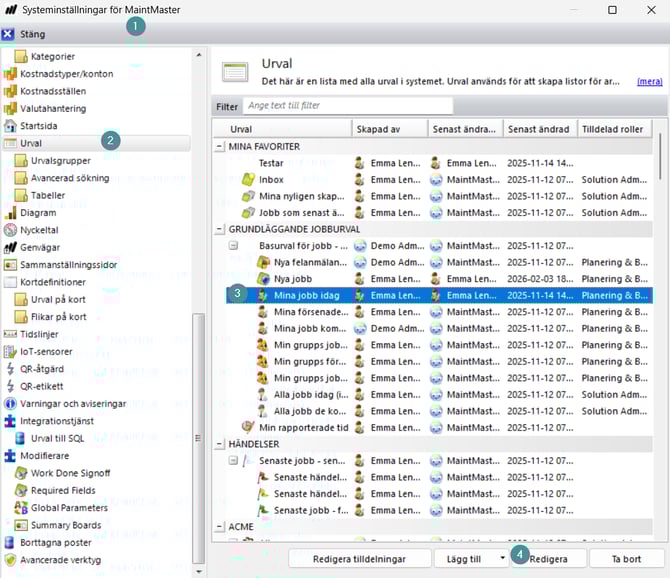Open the Lägg till dropdown arrow
Image resolution: width=670 pixels, height=578 pixels.
tap(501, 558)
